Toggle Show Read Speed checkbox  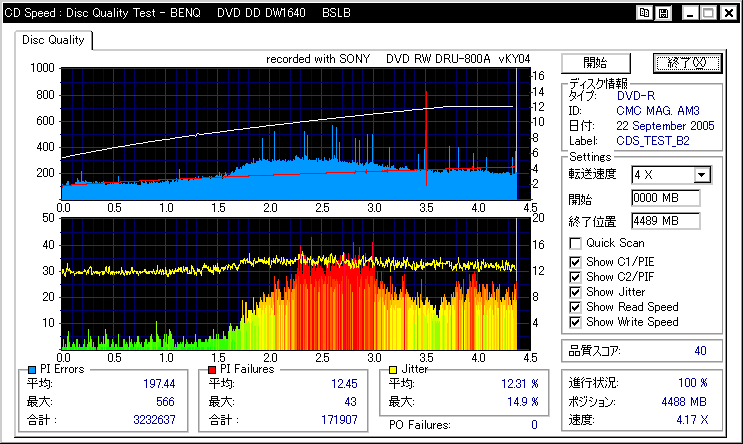pyautogui.click(x=575, y=307)
